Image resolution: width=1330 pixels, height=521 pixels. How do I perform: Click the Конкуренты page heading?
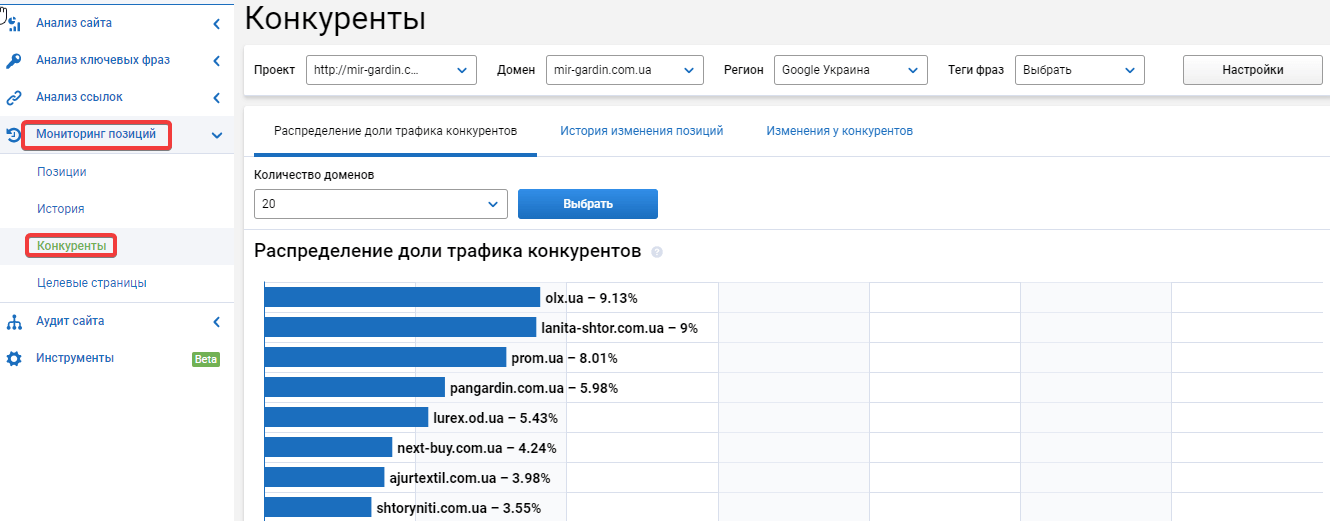[335, 19]
